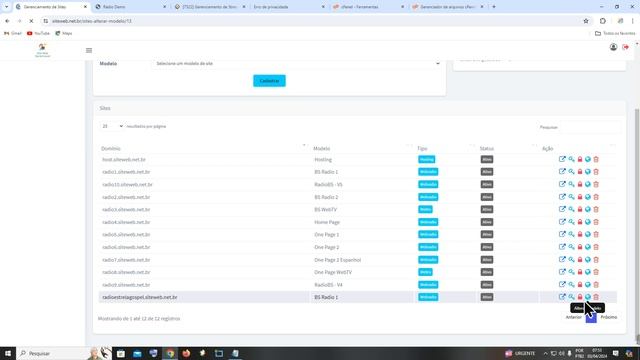Open host.siteweb.net.br in new window icon
The image size is (640, 360).
click(562, 159)
